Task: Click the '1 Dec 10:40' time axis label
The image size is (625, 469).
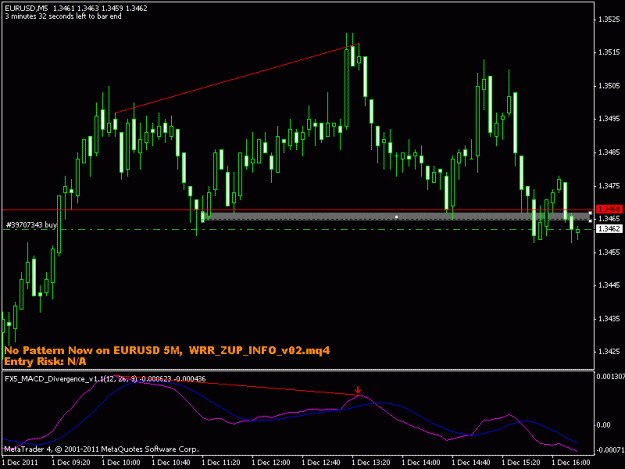Action: click(x=171, y=462)
